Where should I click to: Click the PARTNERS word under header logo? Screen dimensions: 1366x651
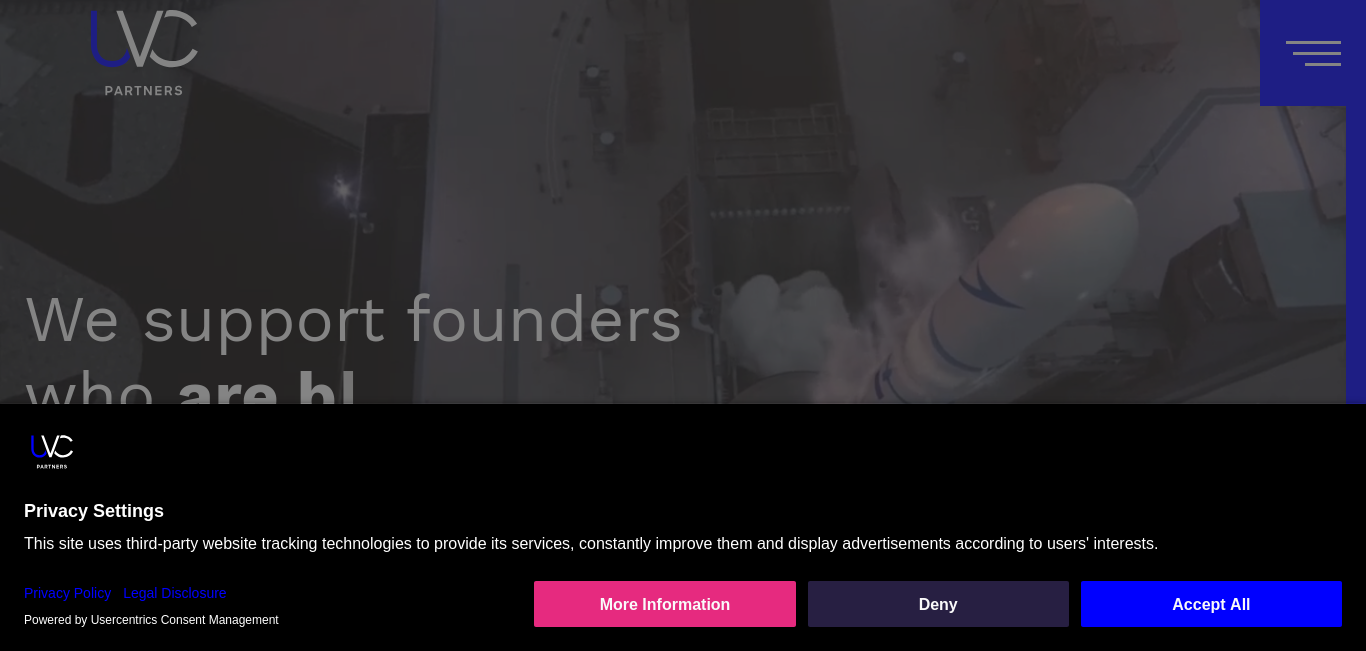pos(144,90)
